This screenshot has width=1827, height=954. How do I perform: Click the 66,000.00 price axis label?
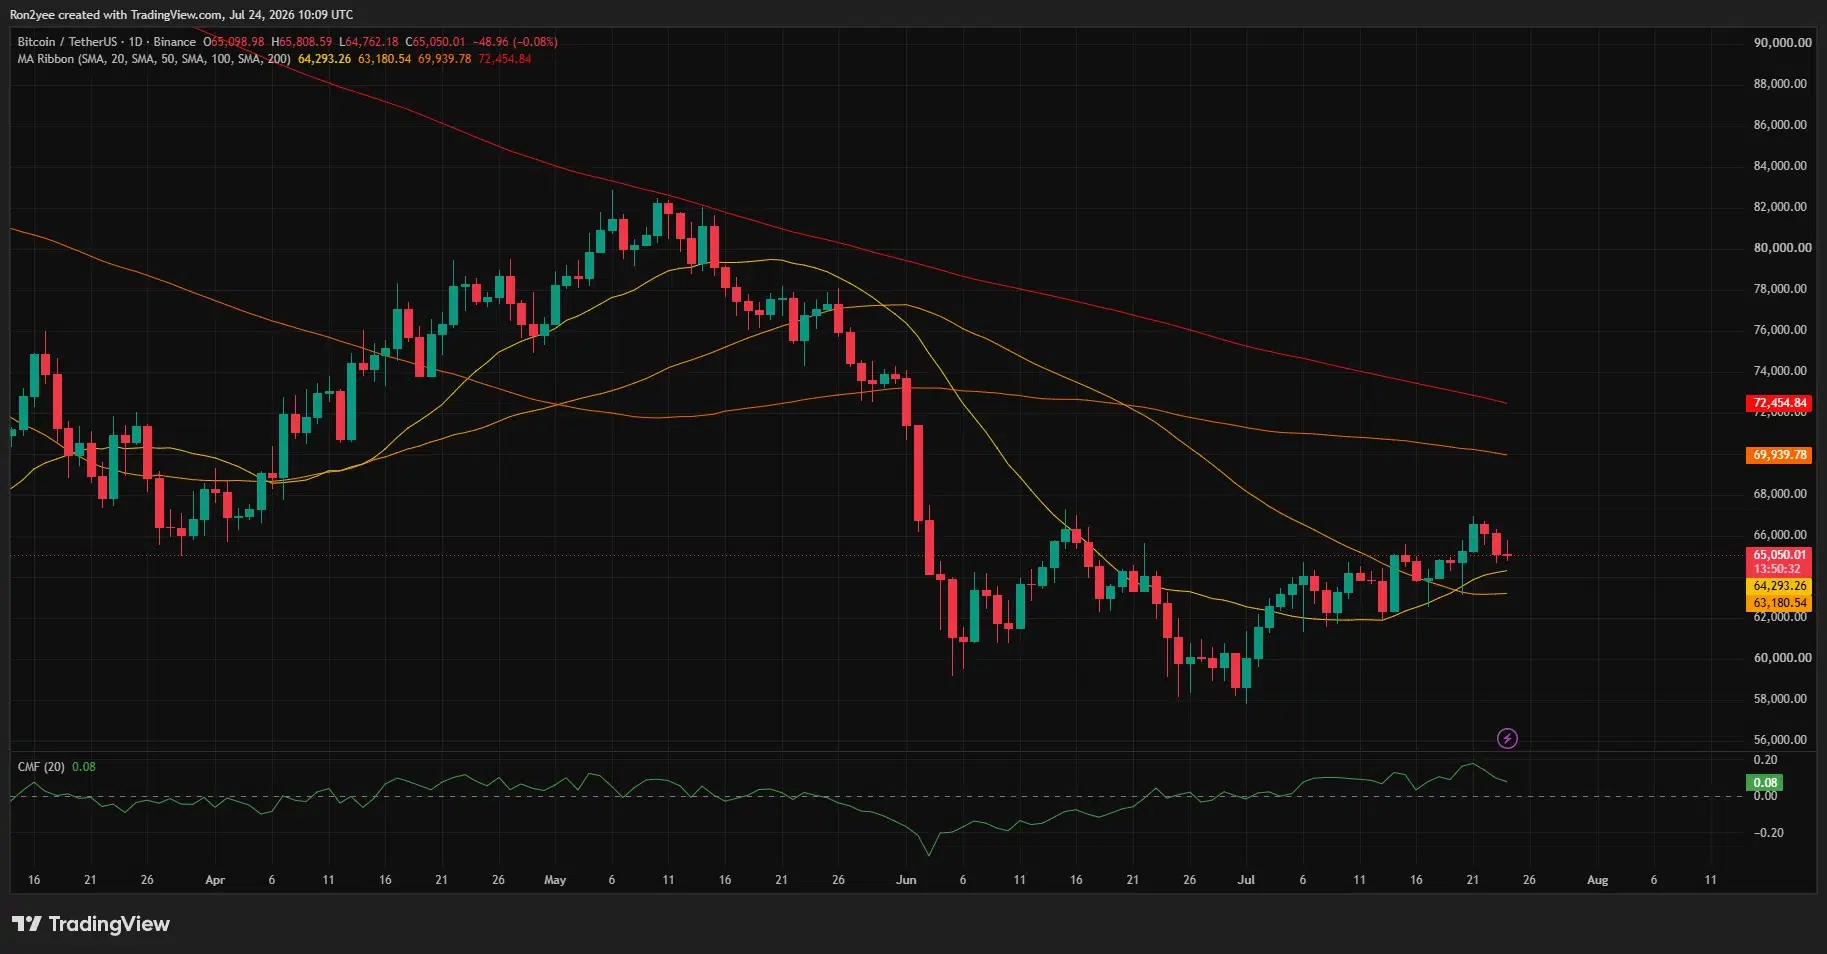[1780, 535]
